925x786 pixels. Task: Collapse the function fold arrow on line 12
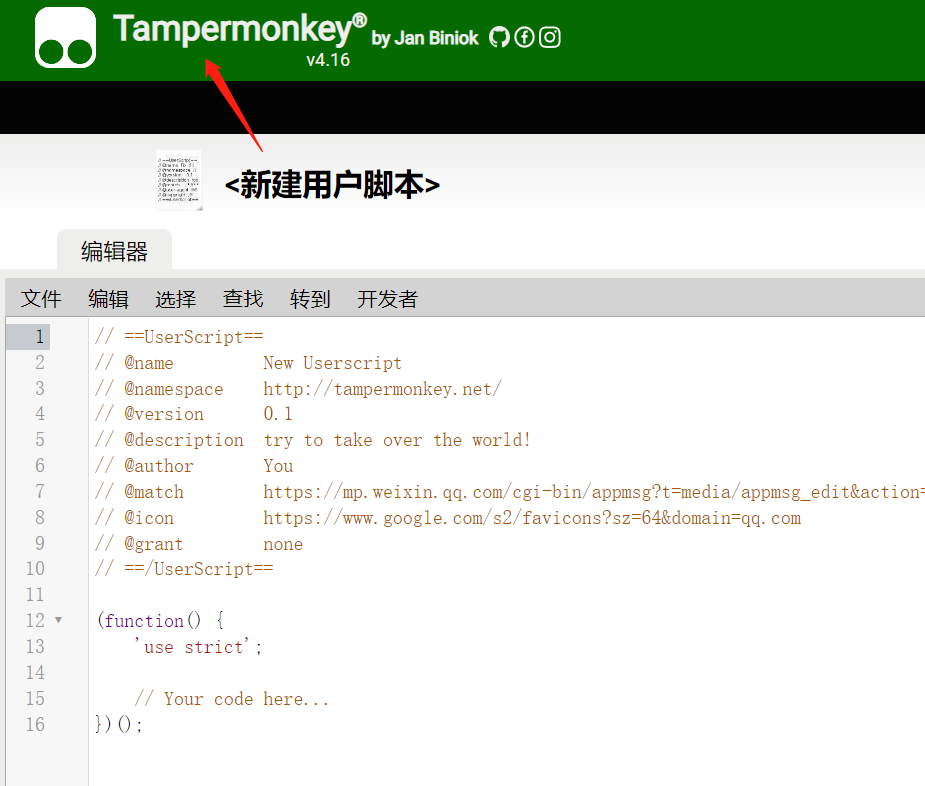pyautogui.click(x=58, y=620)
